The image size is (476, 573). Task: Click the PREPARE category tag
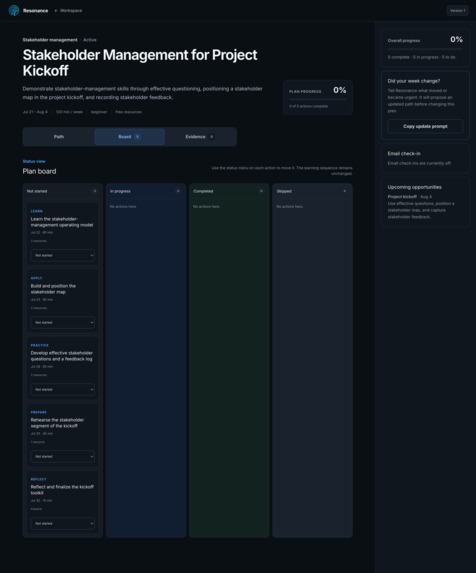[39, 412]
